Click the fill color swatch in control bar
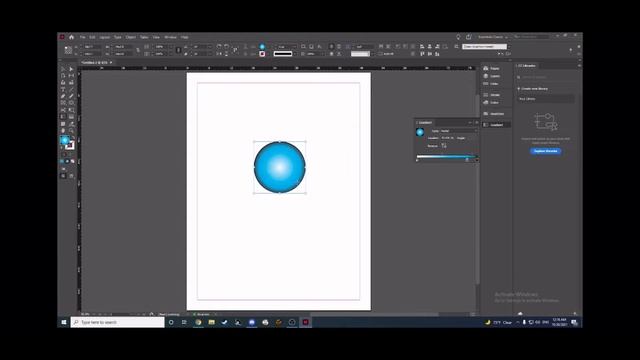Screen dimensions: 640x360 262,47
